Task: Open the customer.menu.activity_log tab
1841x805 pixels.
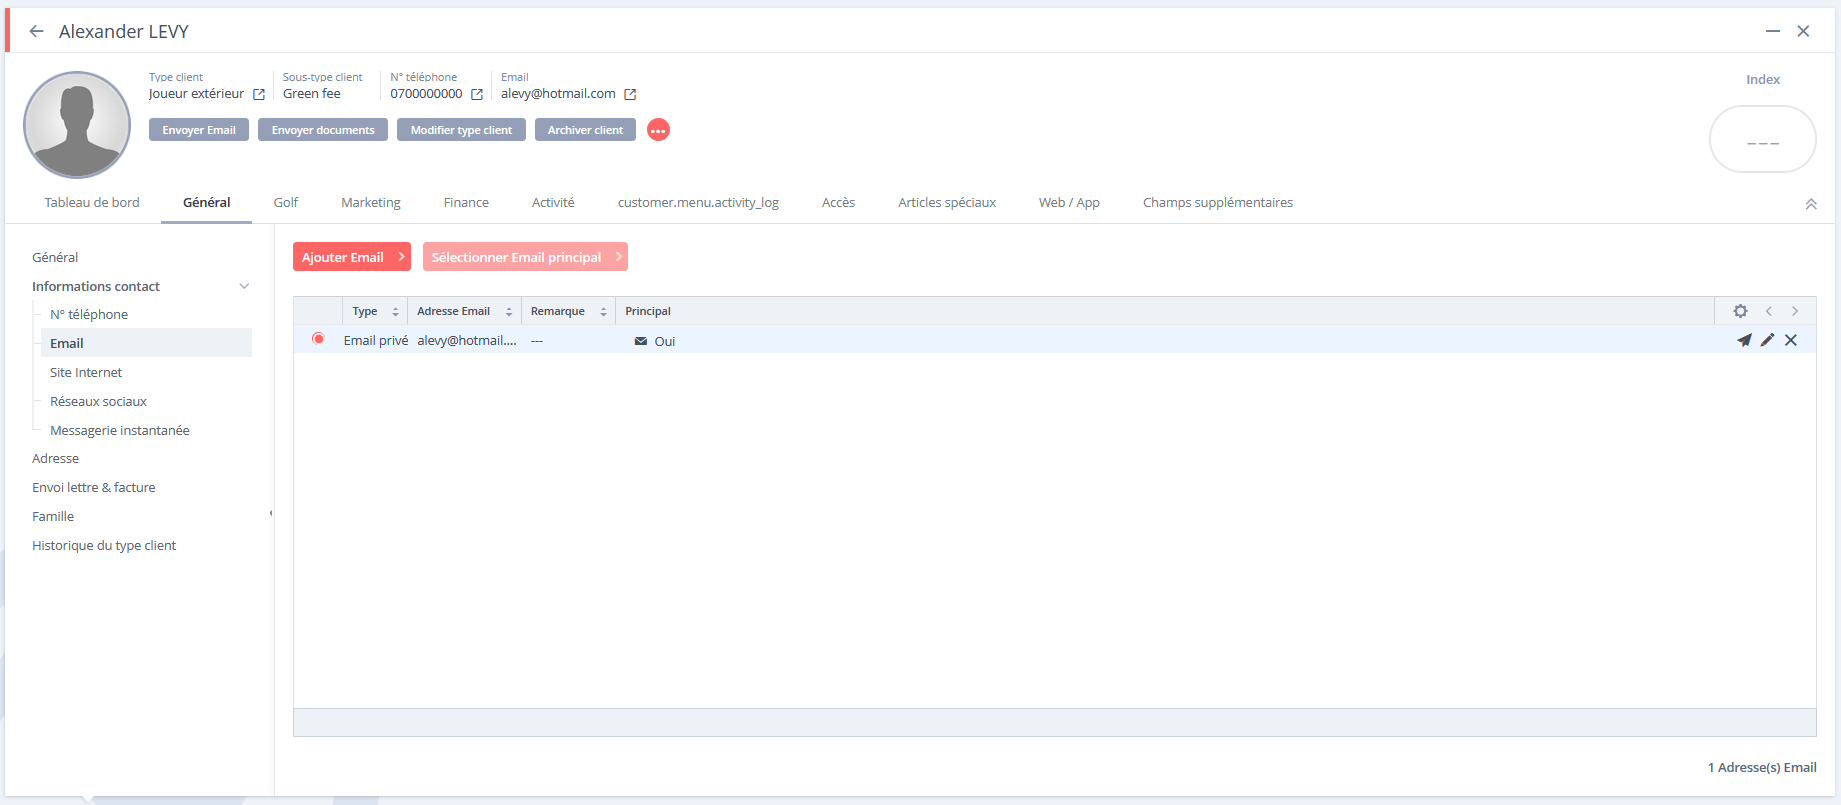Action: [698, 202]
